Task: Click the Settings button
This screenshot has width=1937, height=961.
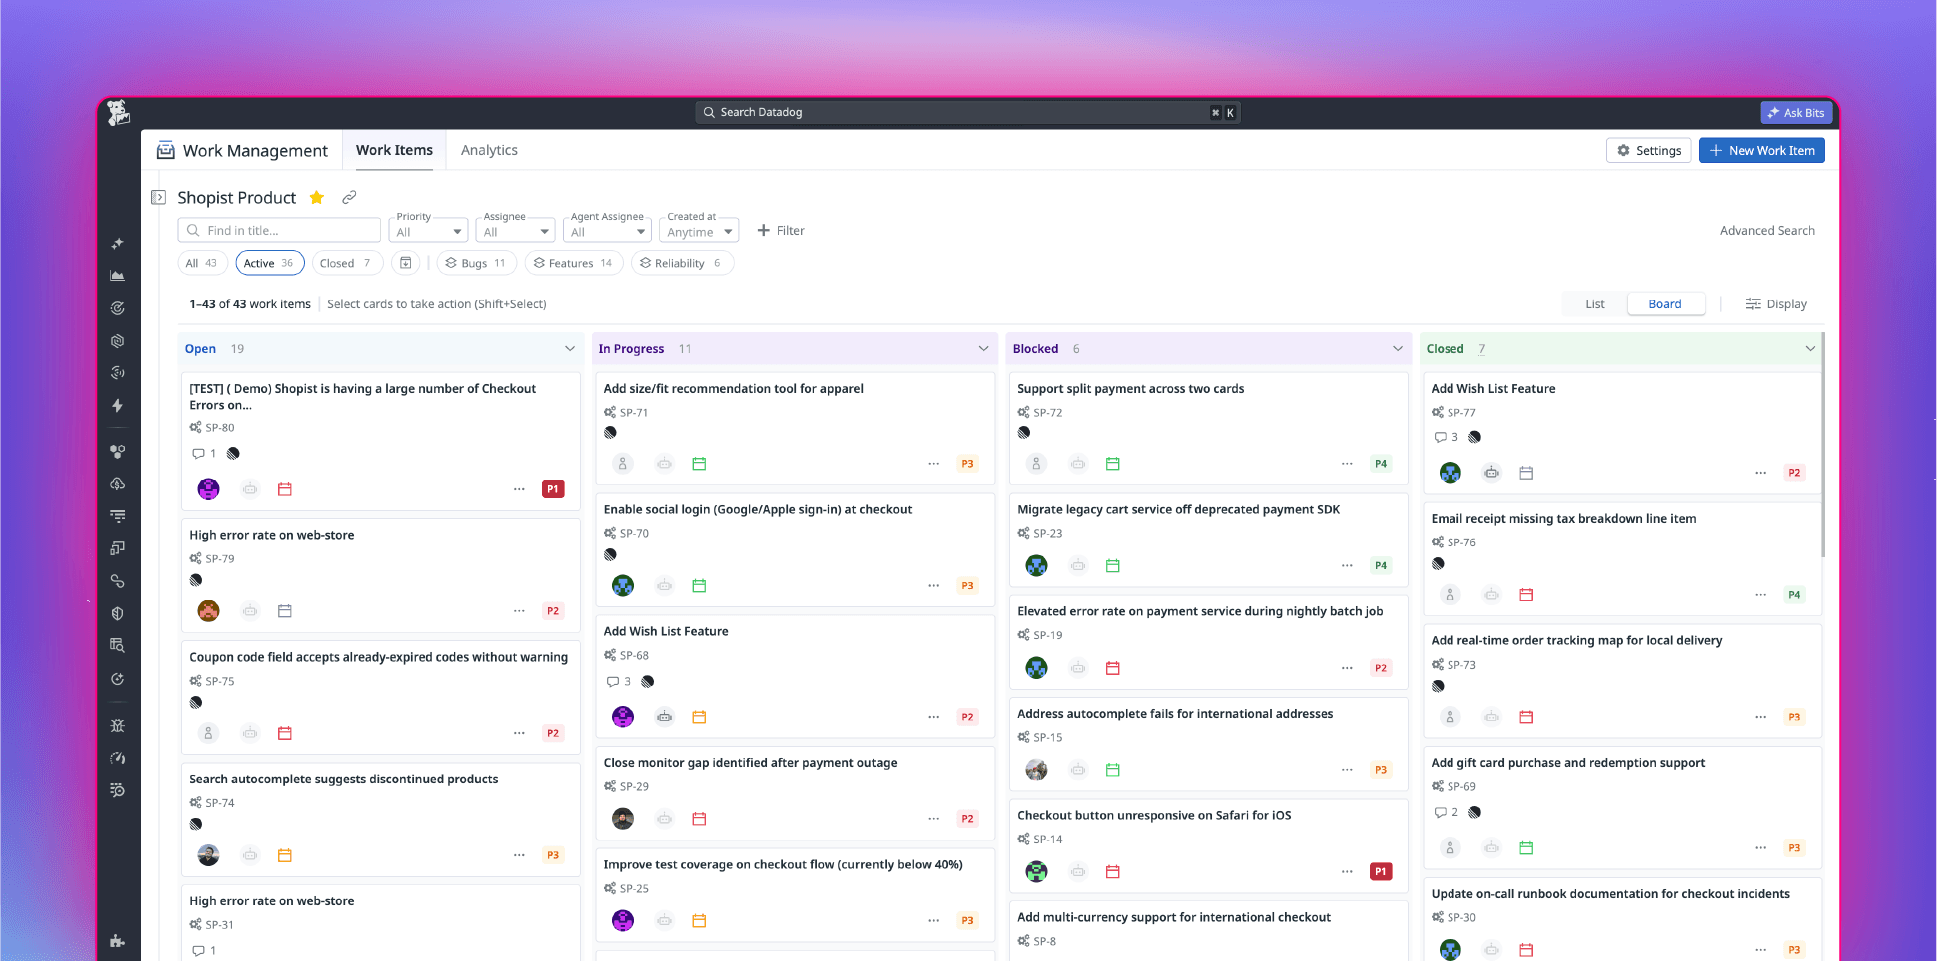Action: (x=1649, y=151)
